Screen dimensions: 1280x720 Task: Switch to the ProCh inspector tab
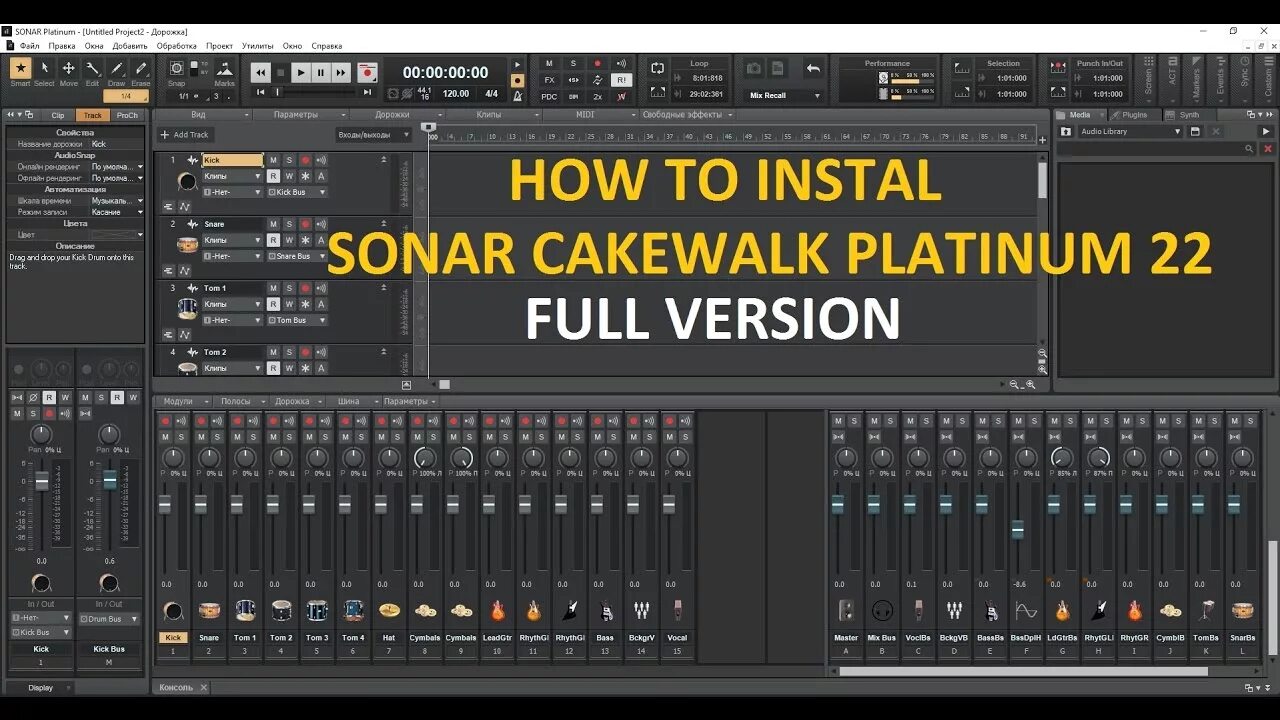point(127,115)
